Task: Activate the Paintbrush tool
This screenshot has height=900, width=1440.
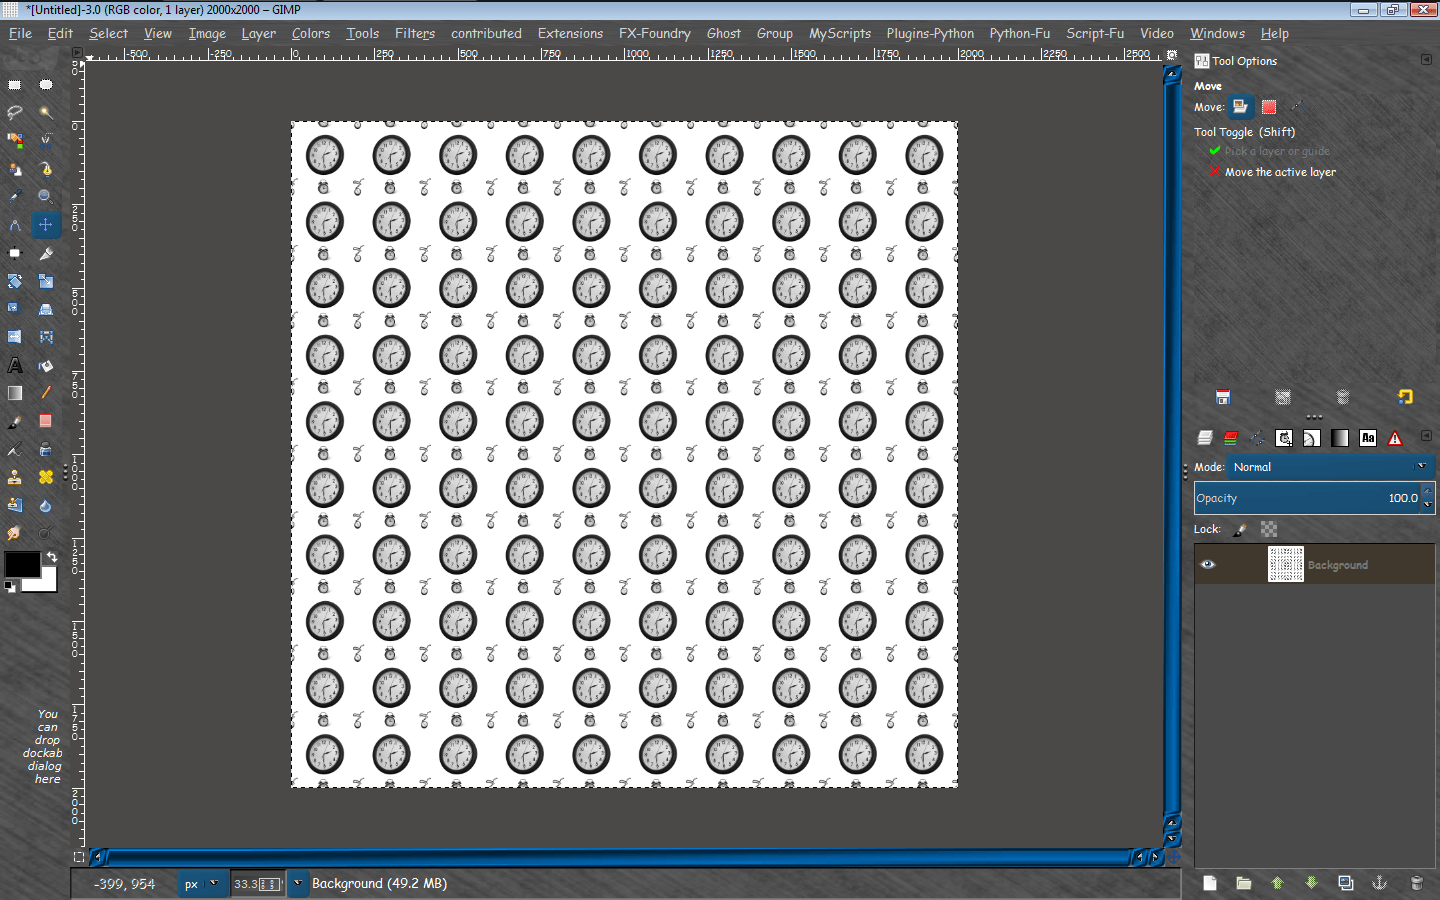Action: tap(15, 421)
